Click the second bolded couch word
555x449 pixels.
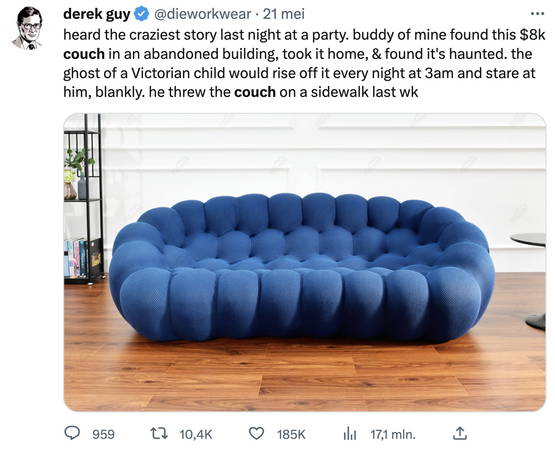pyautogui.click(x=255, y=92)
